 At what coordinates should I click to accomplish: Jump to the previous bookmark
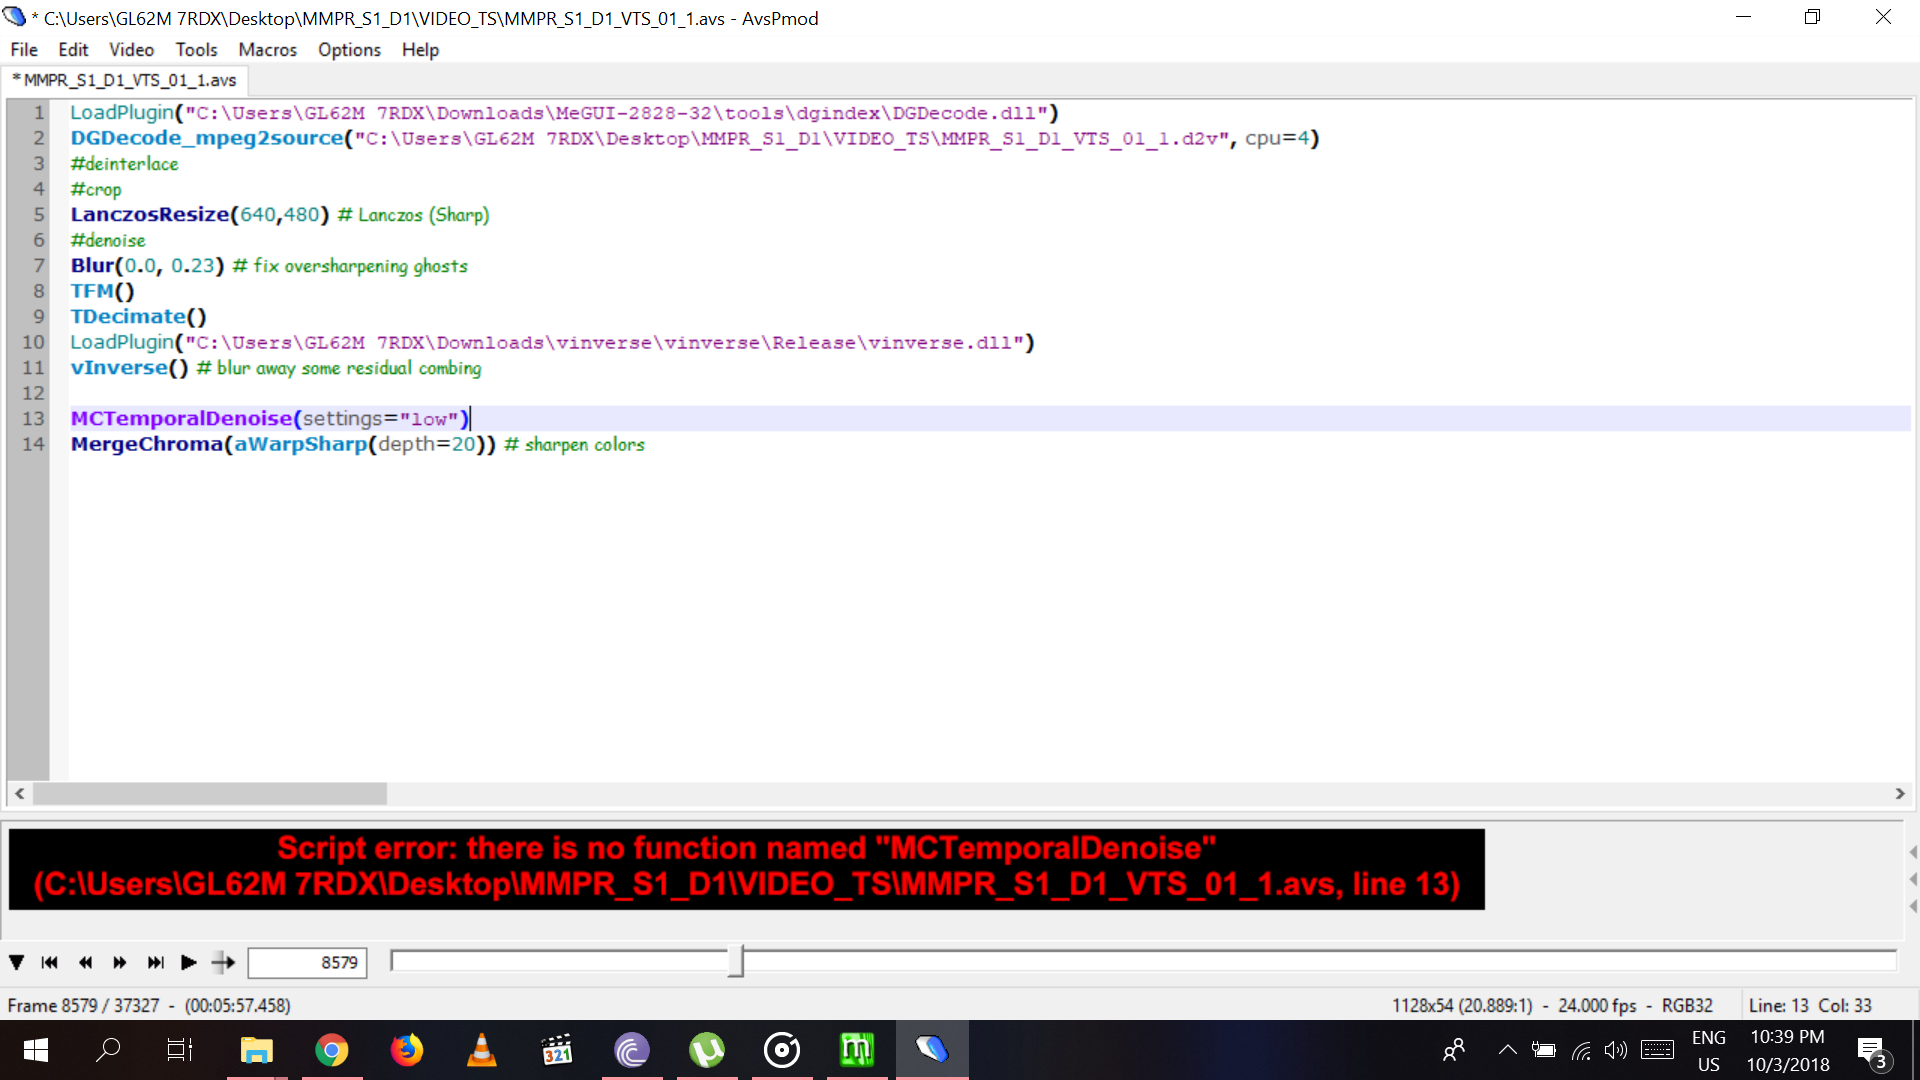pyautogui.click(x=49, y=962)
